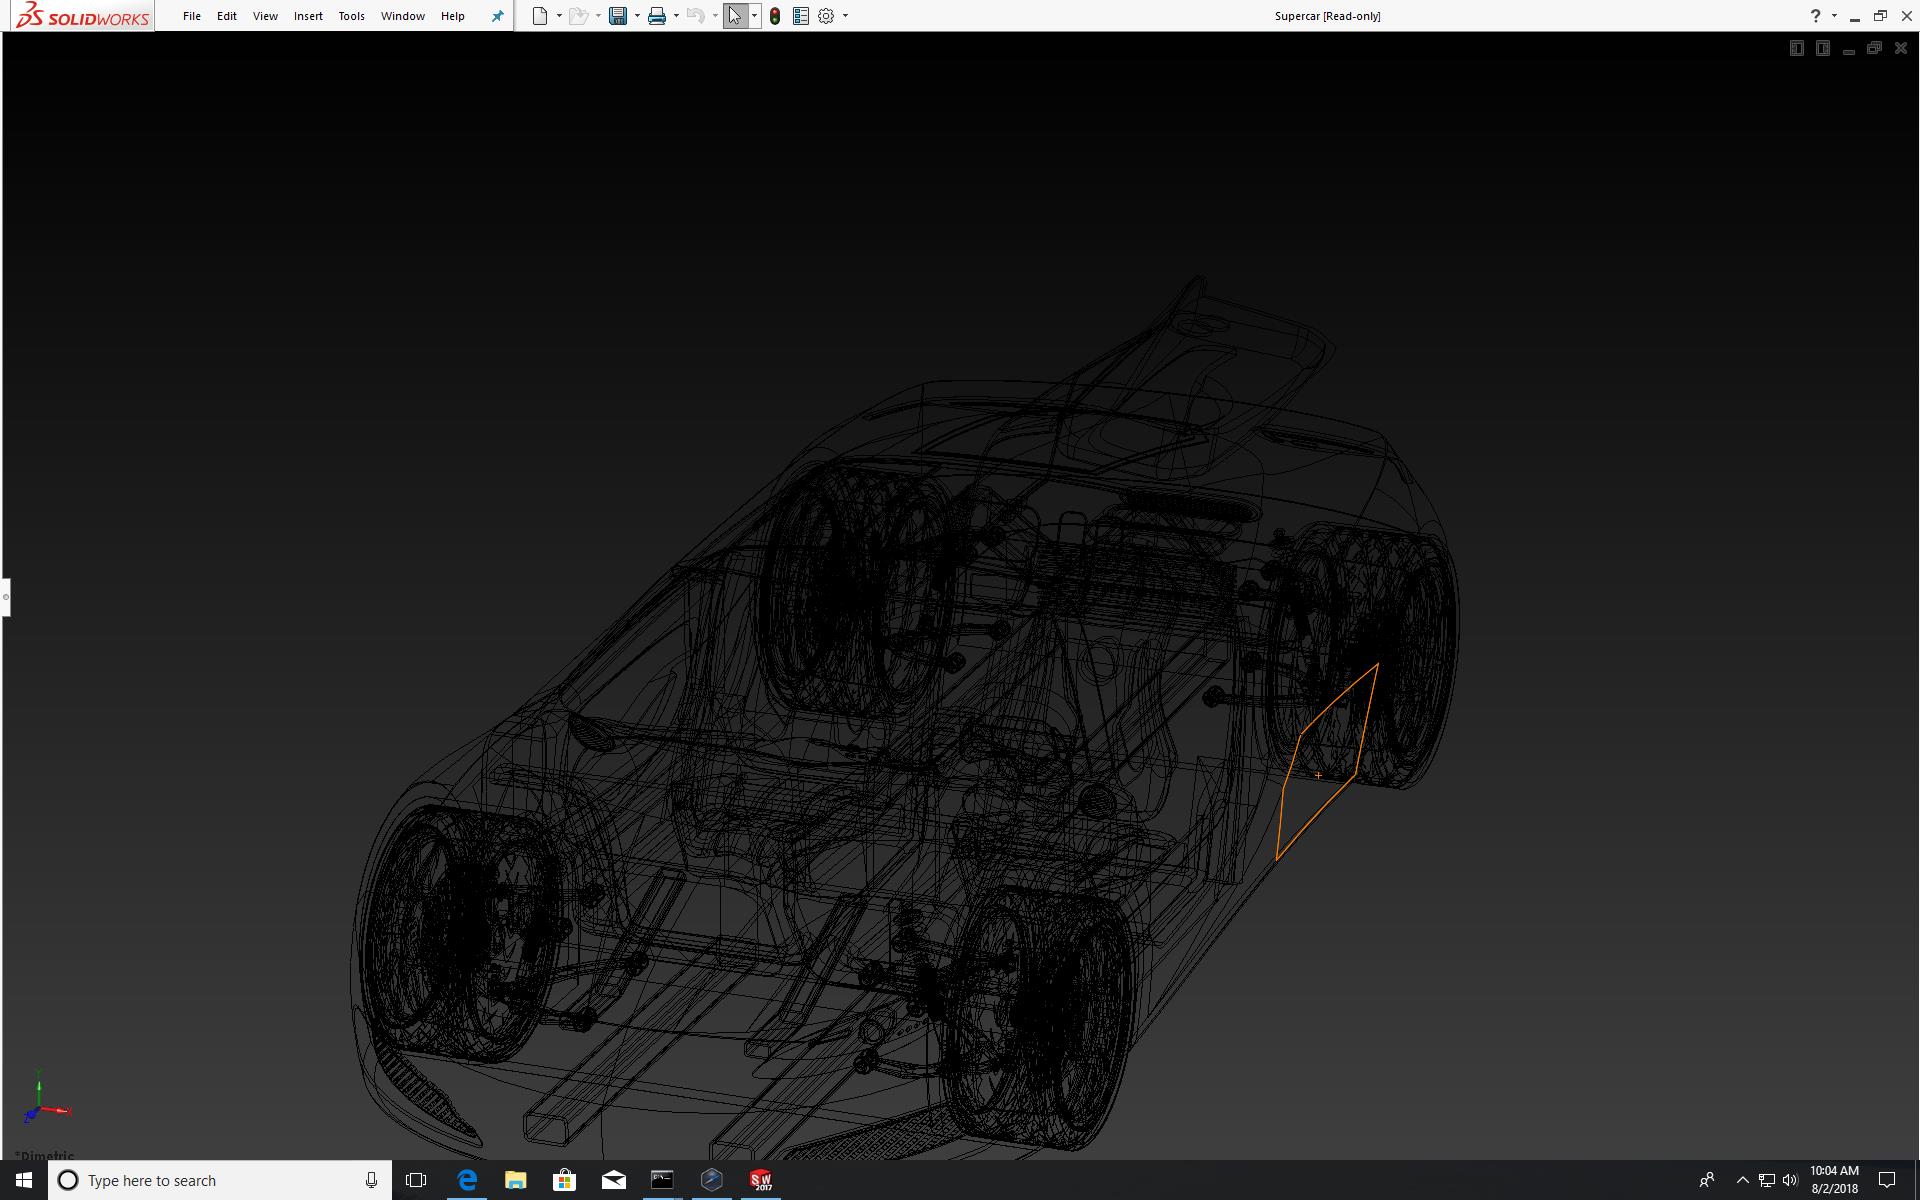Open the Options gear icon
1920x1200 pixels.
pos(826,16)
